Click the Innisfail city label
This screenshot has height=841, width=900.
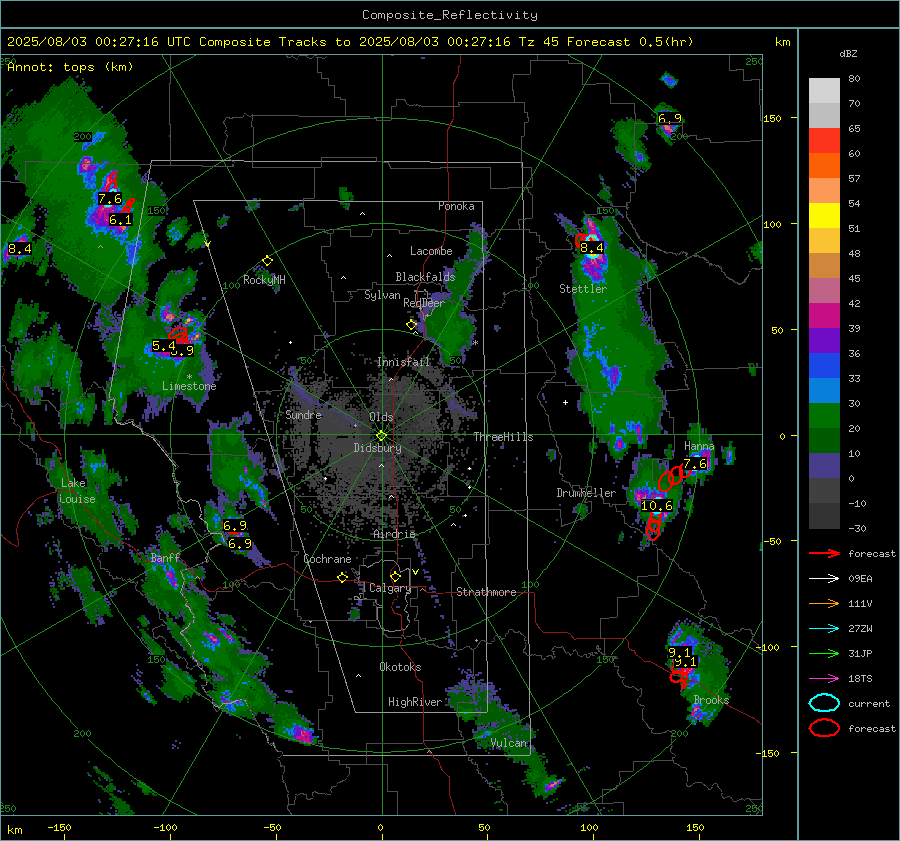coord(403,362)
